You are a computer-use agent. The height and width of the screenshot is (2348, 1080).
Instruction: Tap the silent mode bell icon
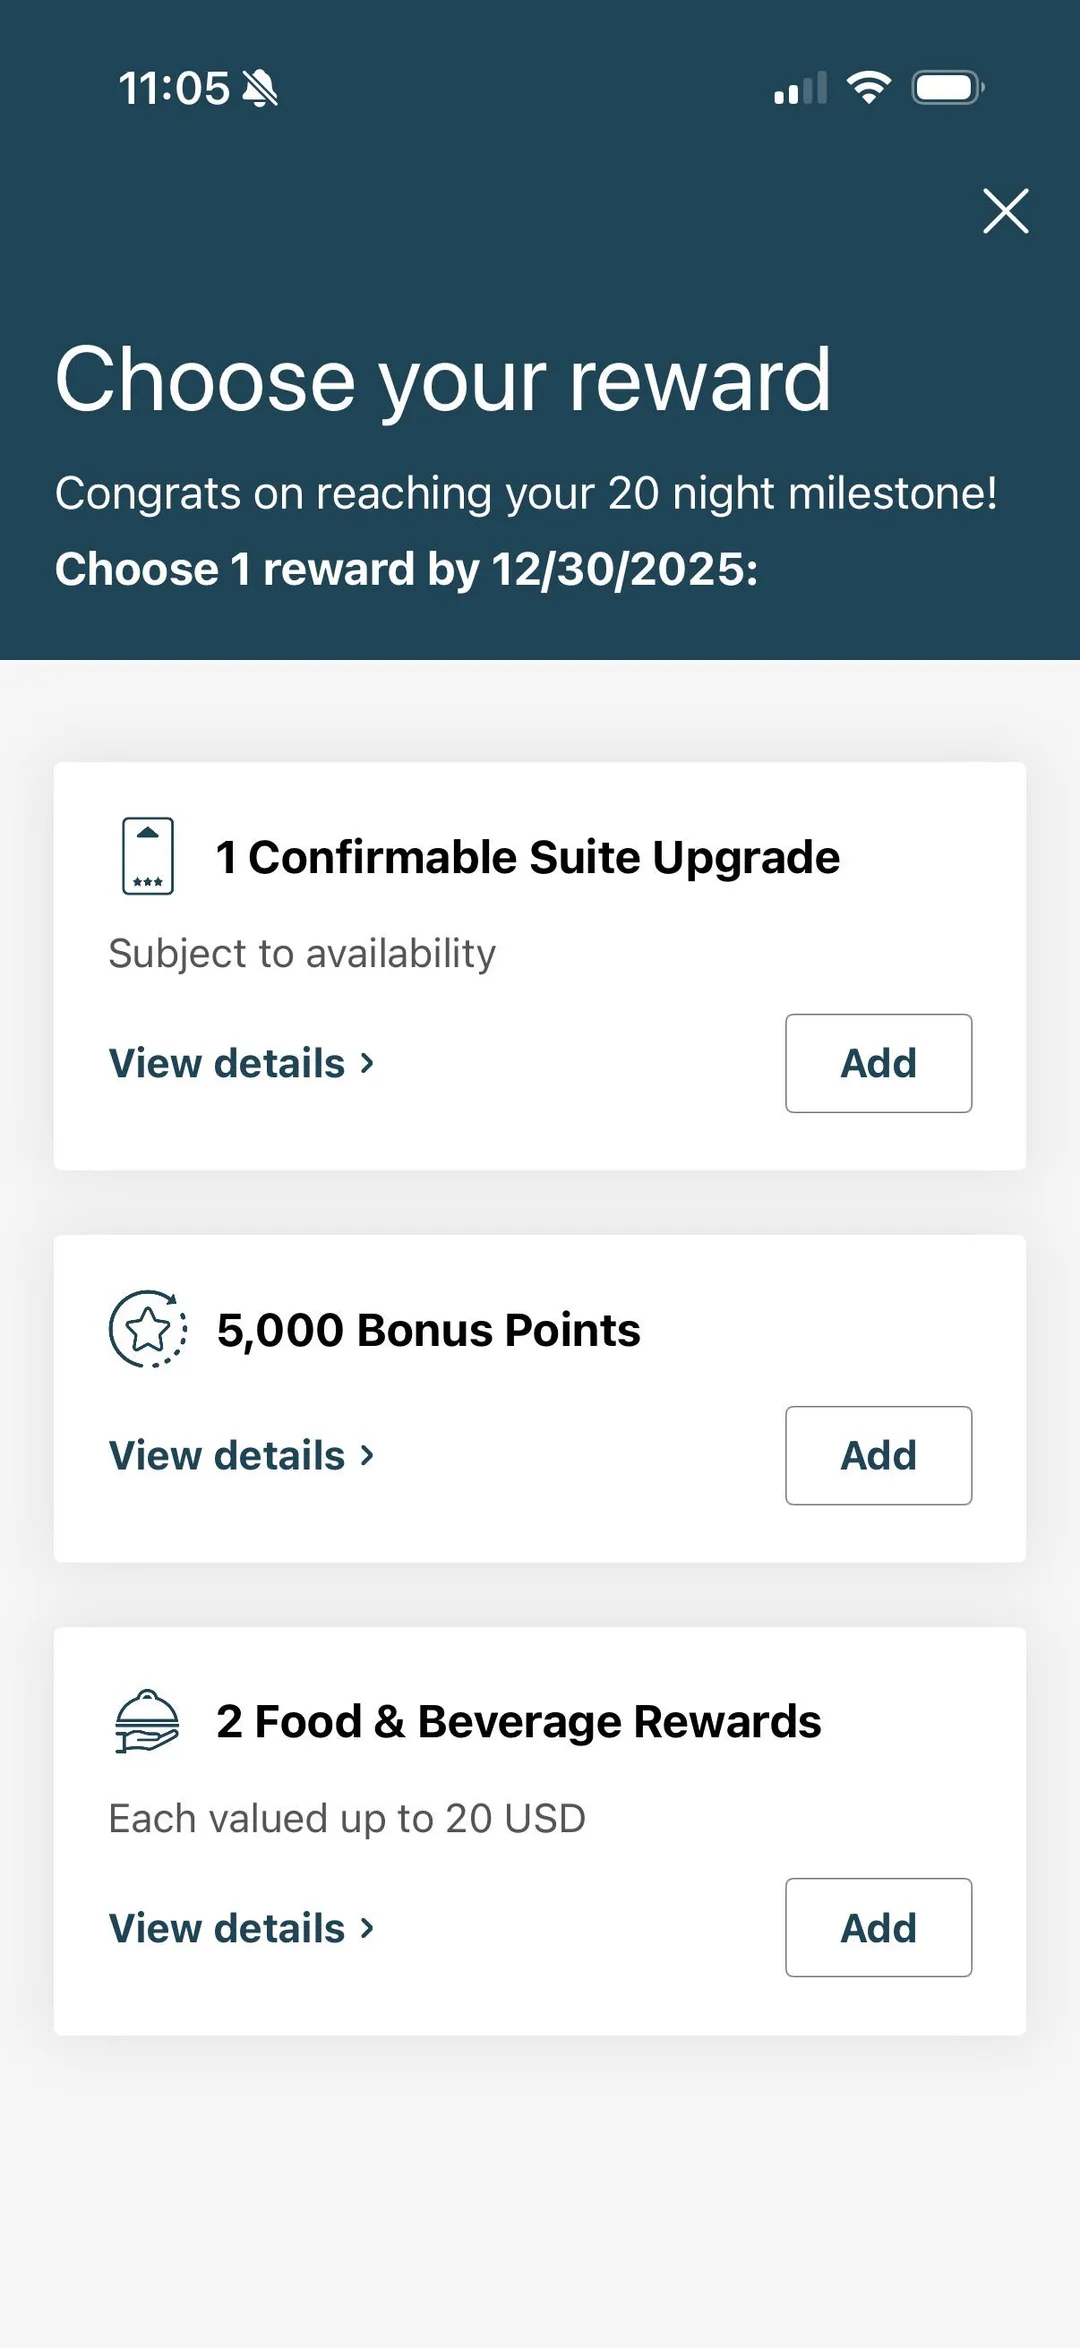[x=261, y=88]
